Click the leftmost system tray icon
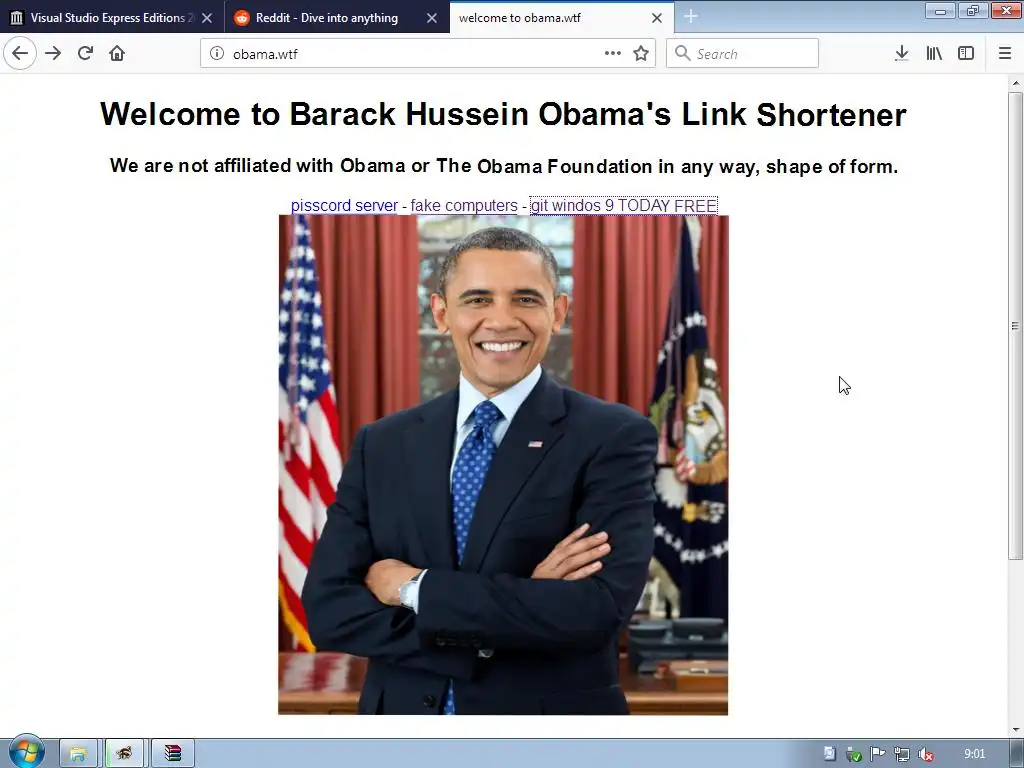 click(x=829, y=754)
